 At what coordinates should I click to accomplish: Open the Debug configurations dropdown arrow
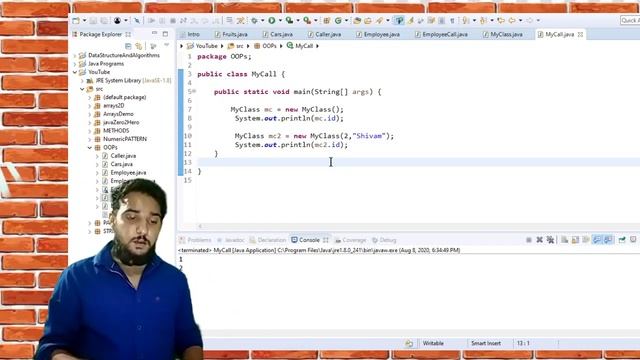[262, 20]
